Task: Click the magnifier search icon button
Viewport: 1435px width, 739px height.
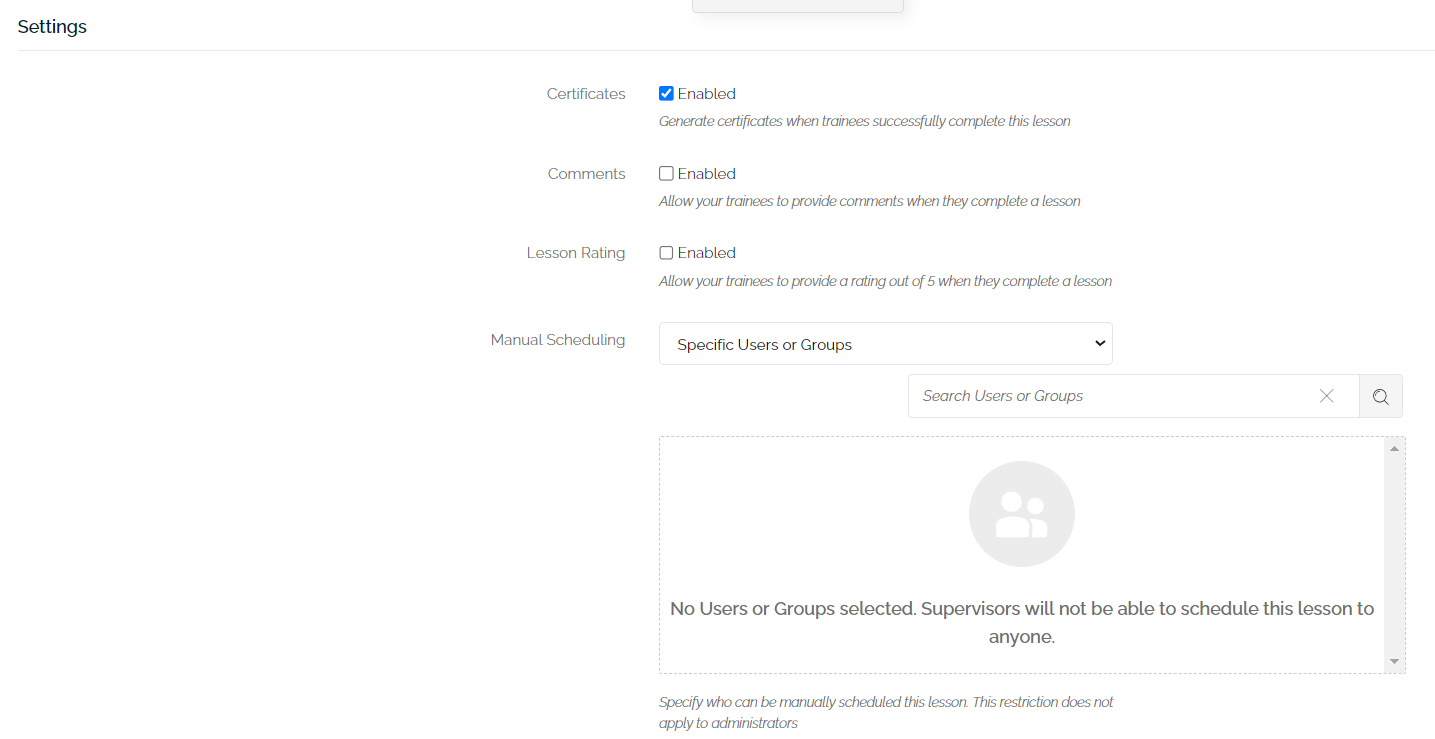Action: tap(1381, 396)
